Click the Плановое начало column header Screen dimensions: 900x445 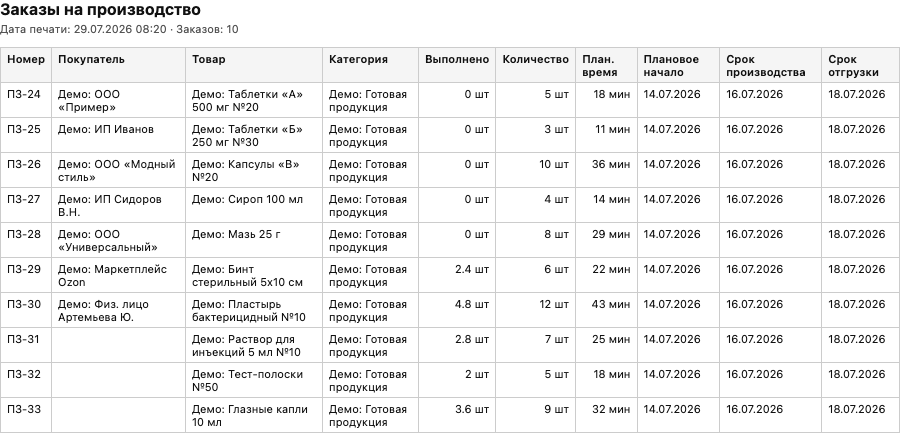(x=671, y=66)
